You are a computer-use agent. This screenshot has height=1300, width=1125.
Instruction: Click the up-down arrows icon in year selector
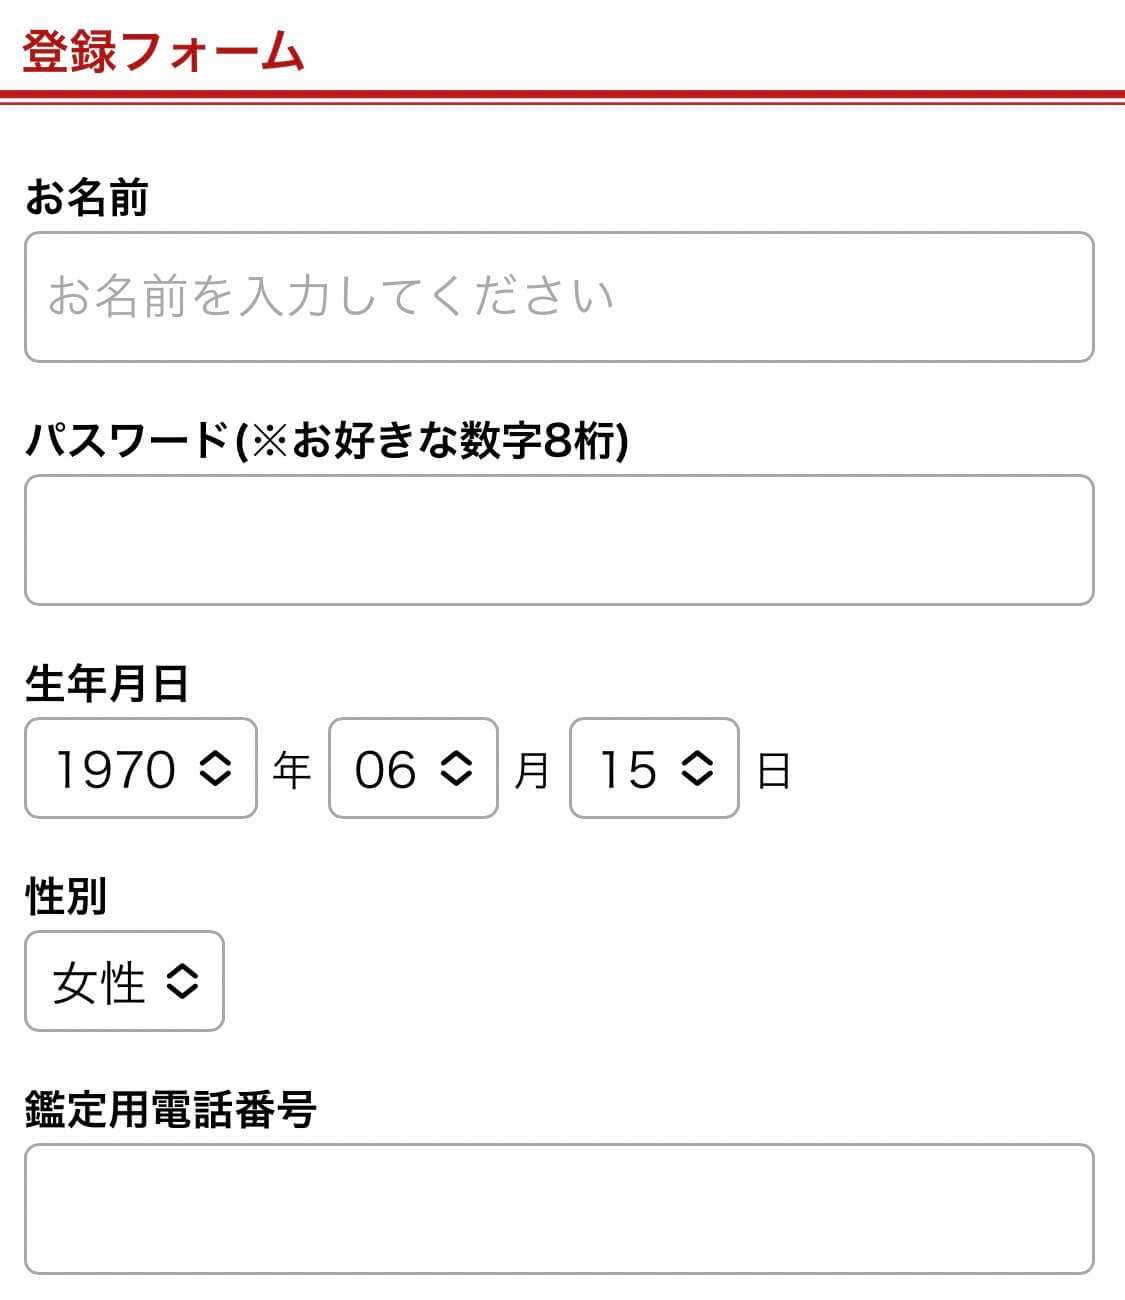tap(215, 768)
